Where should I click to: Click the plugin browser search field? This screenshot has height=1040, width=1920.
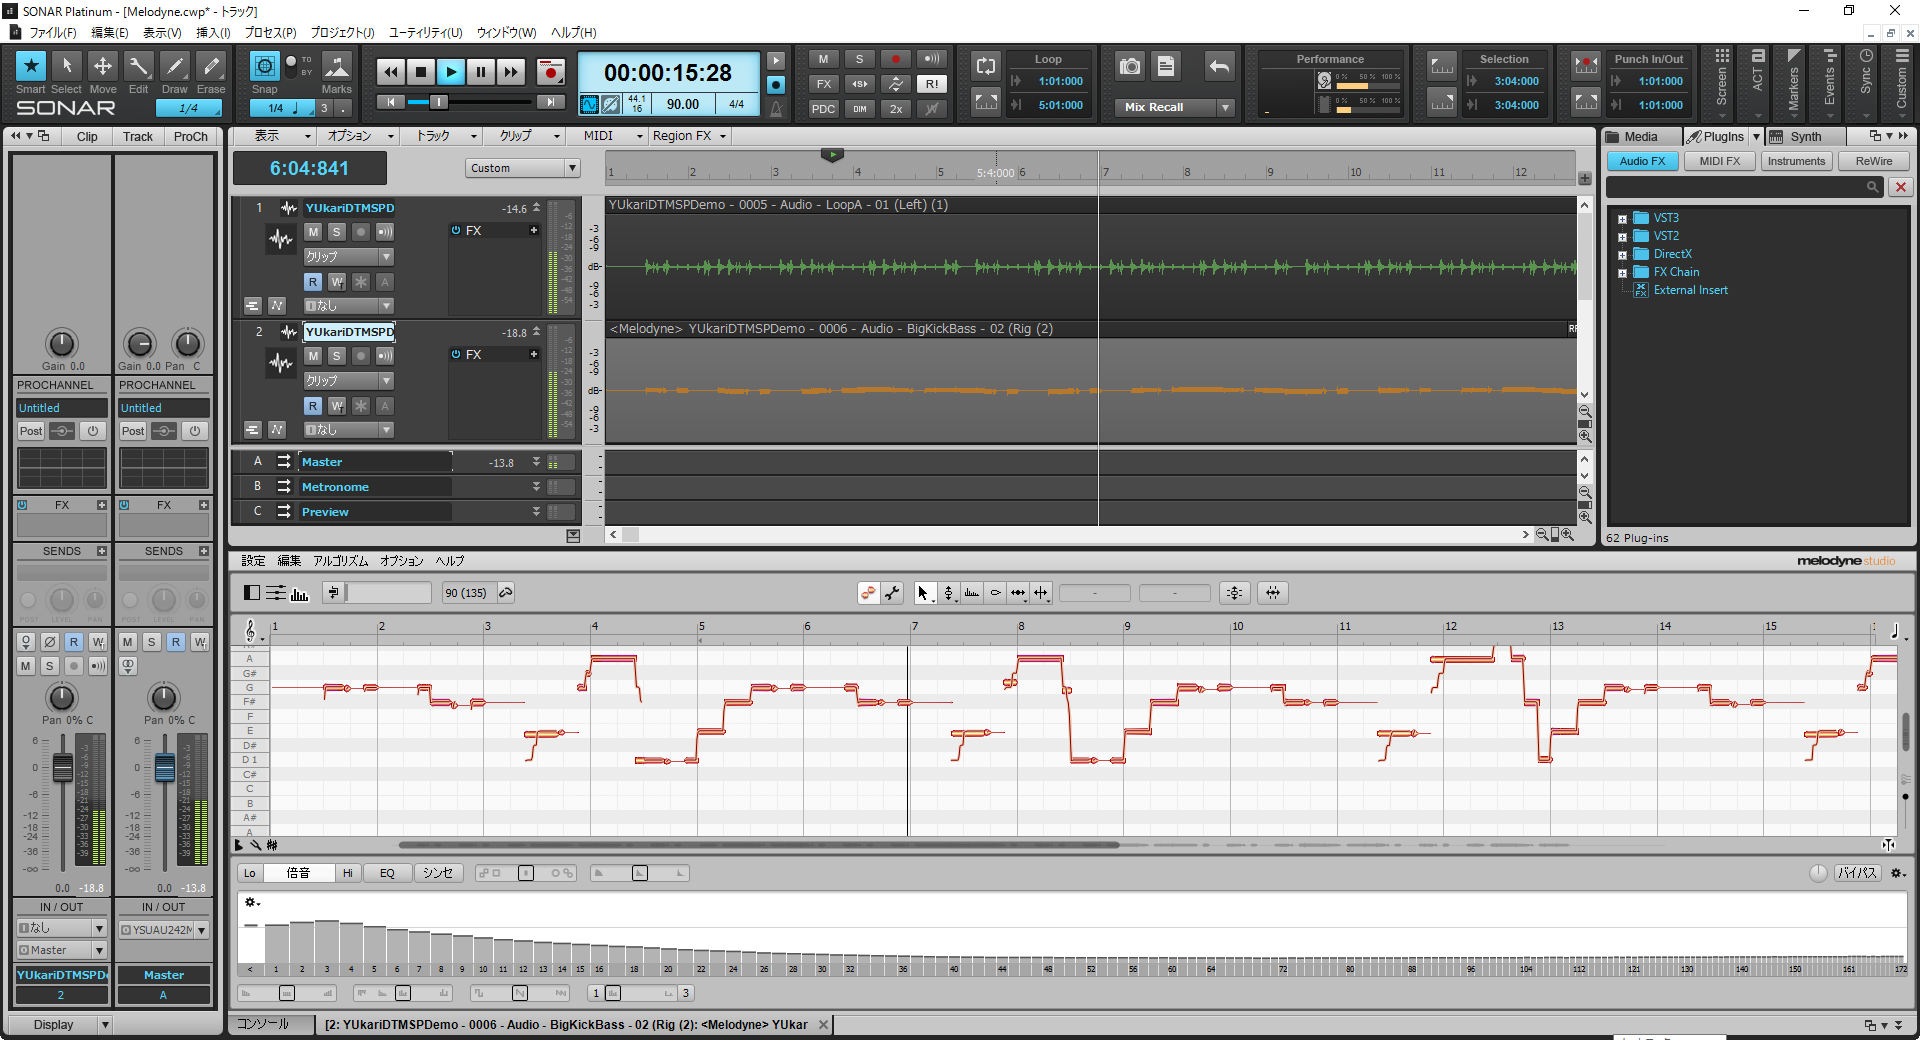point(1743,187)
